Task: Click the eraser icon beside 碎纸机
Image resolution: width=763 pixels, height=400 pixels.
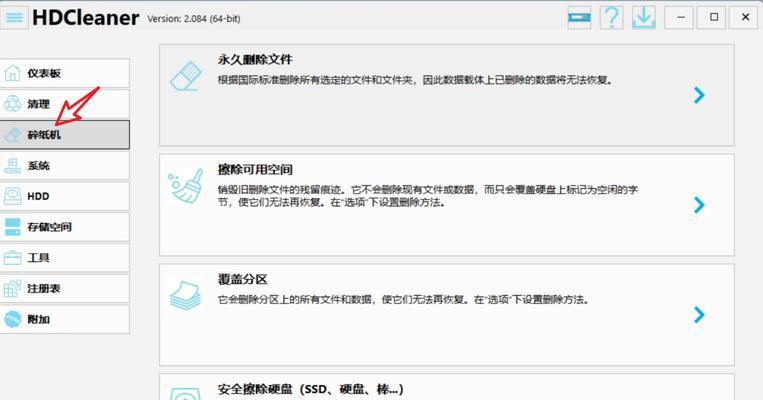Action: 12,135
